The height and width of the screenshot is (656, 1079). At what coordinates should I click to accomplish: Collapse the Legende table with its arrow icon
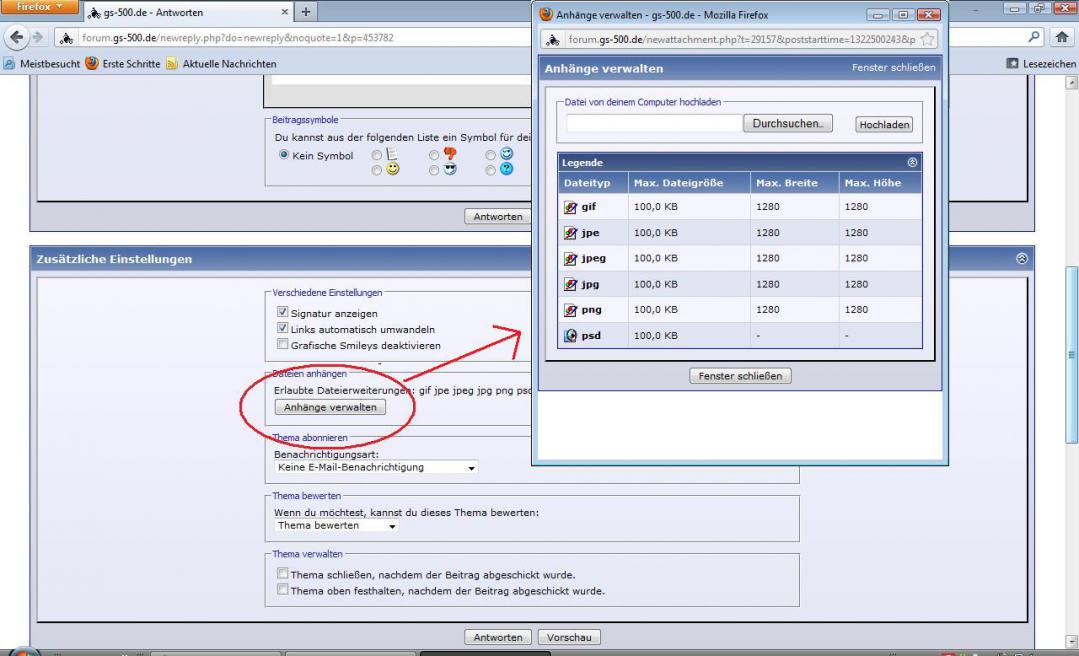point(912,162)
